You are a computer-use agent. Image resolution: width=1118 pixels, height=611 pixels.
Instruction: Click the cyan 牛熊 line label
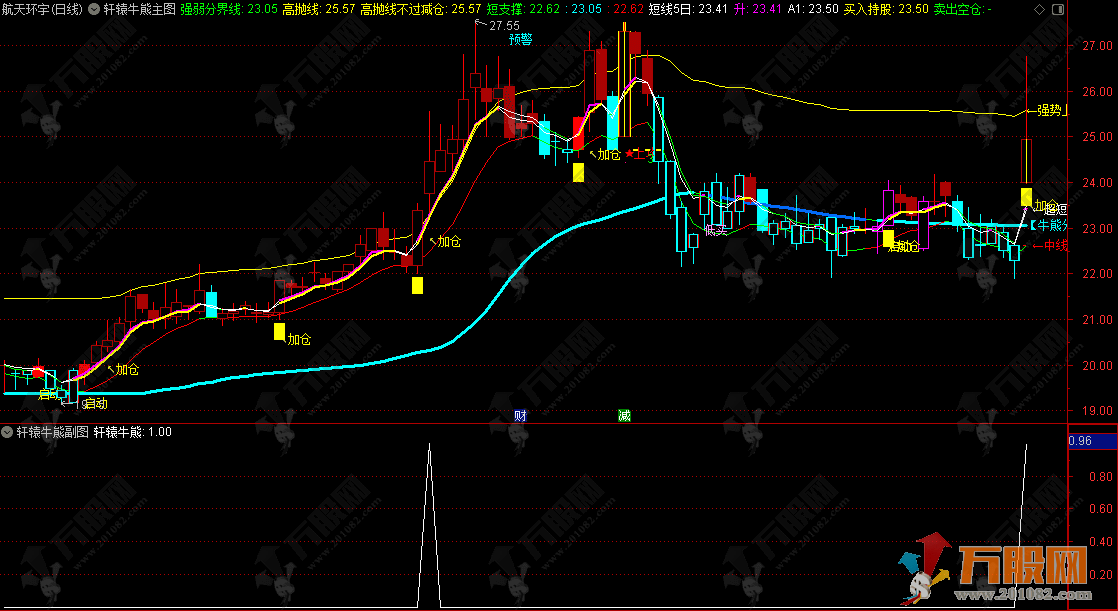1050,226
